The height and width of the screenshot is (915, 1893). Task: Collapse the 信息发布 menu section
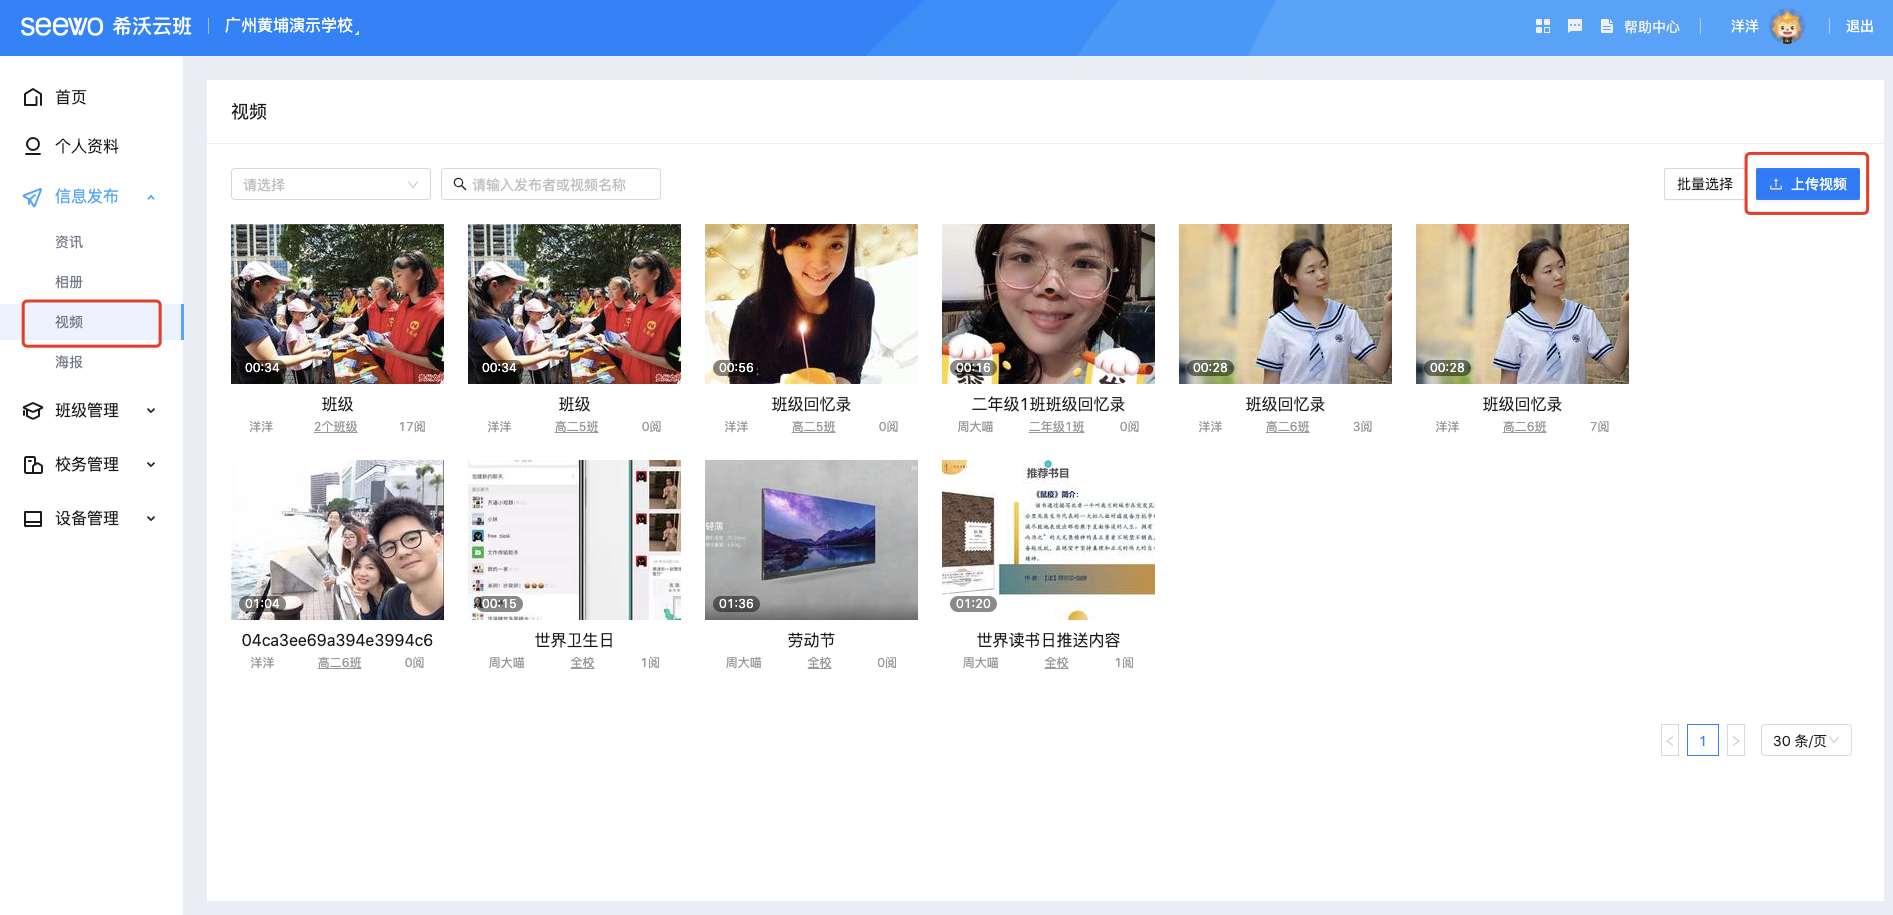tap(151, 197)
